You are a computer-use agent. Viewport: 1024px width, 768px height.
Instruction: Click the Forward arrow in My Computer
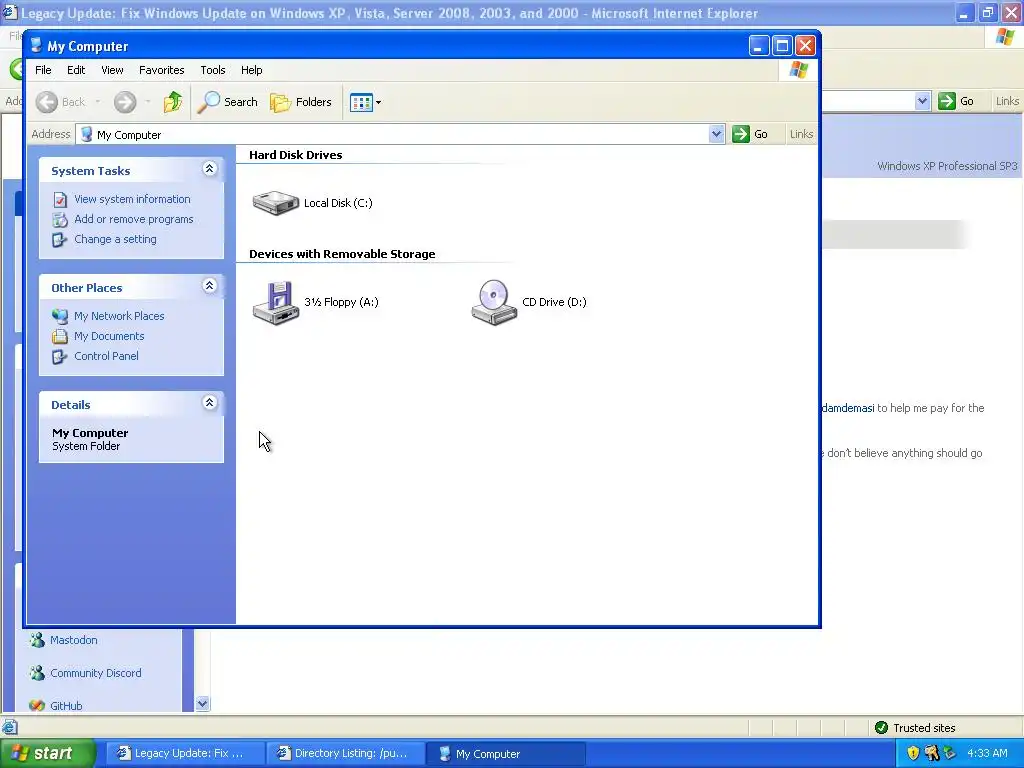(125, 102)
